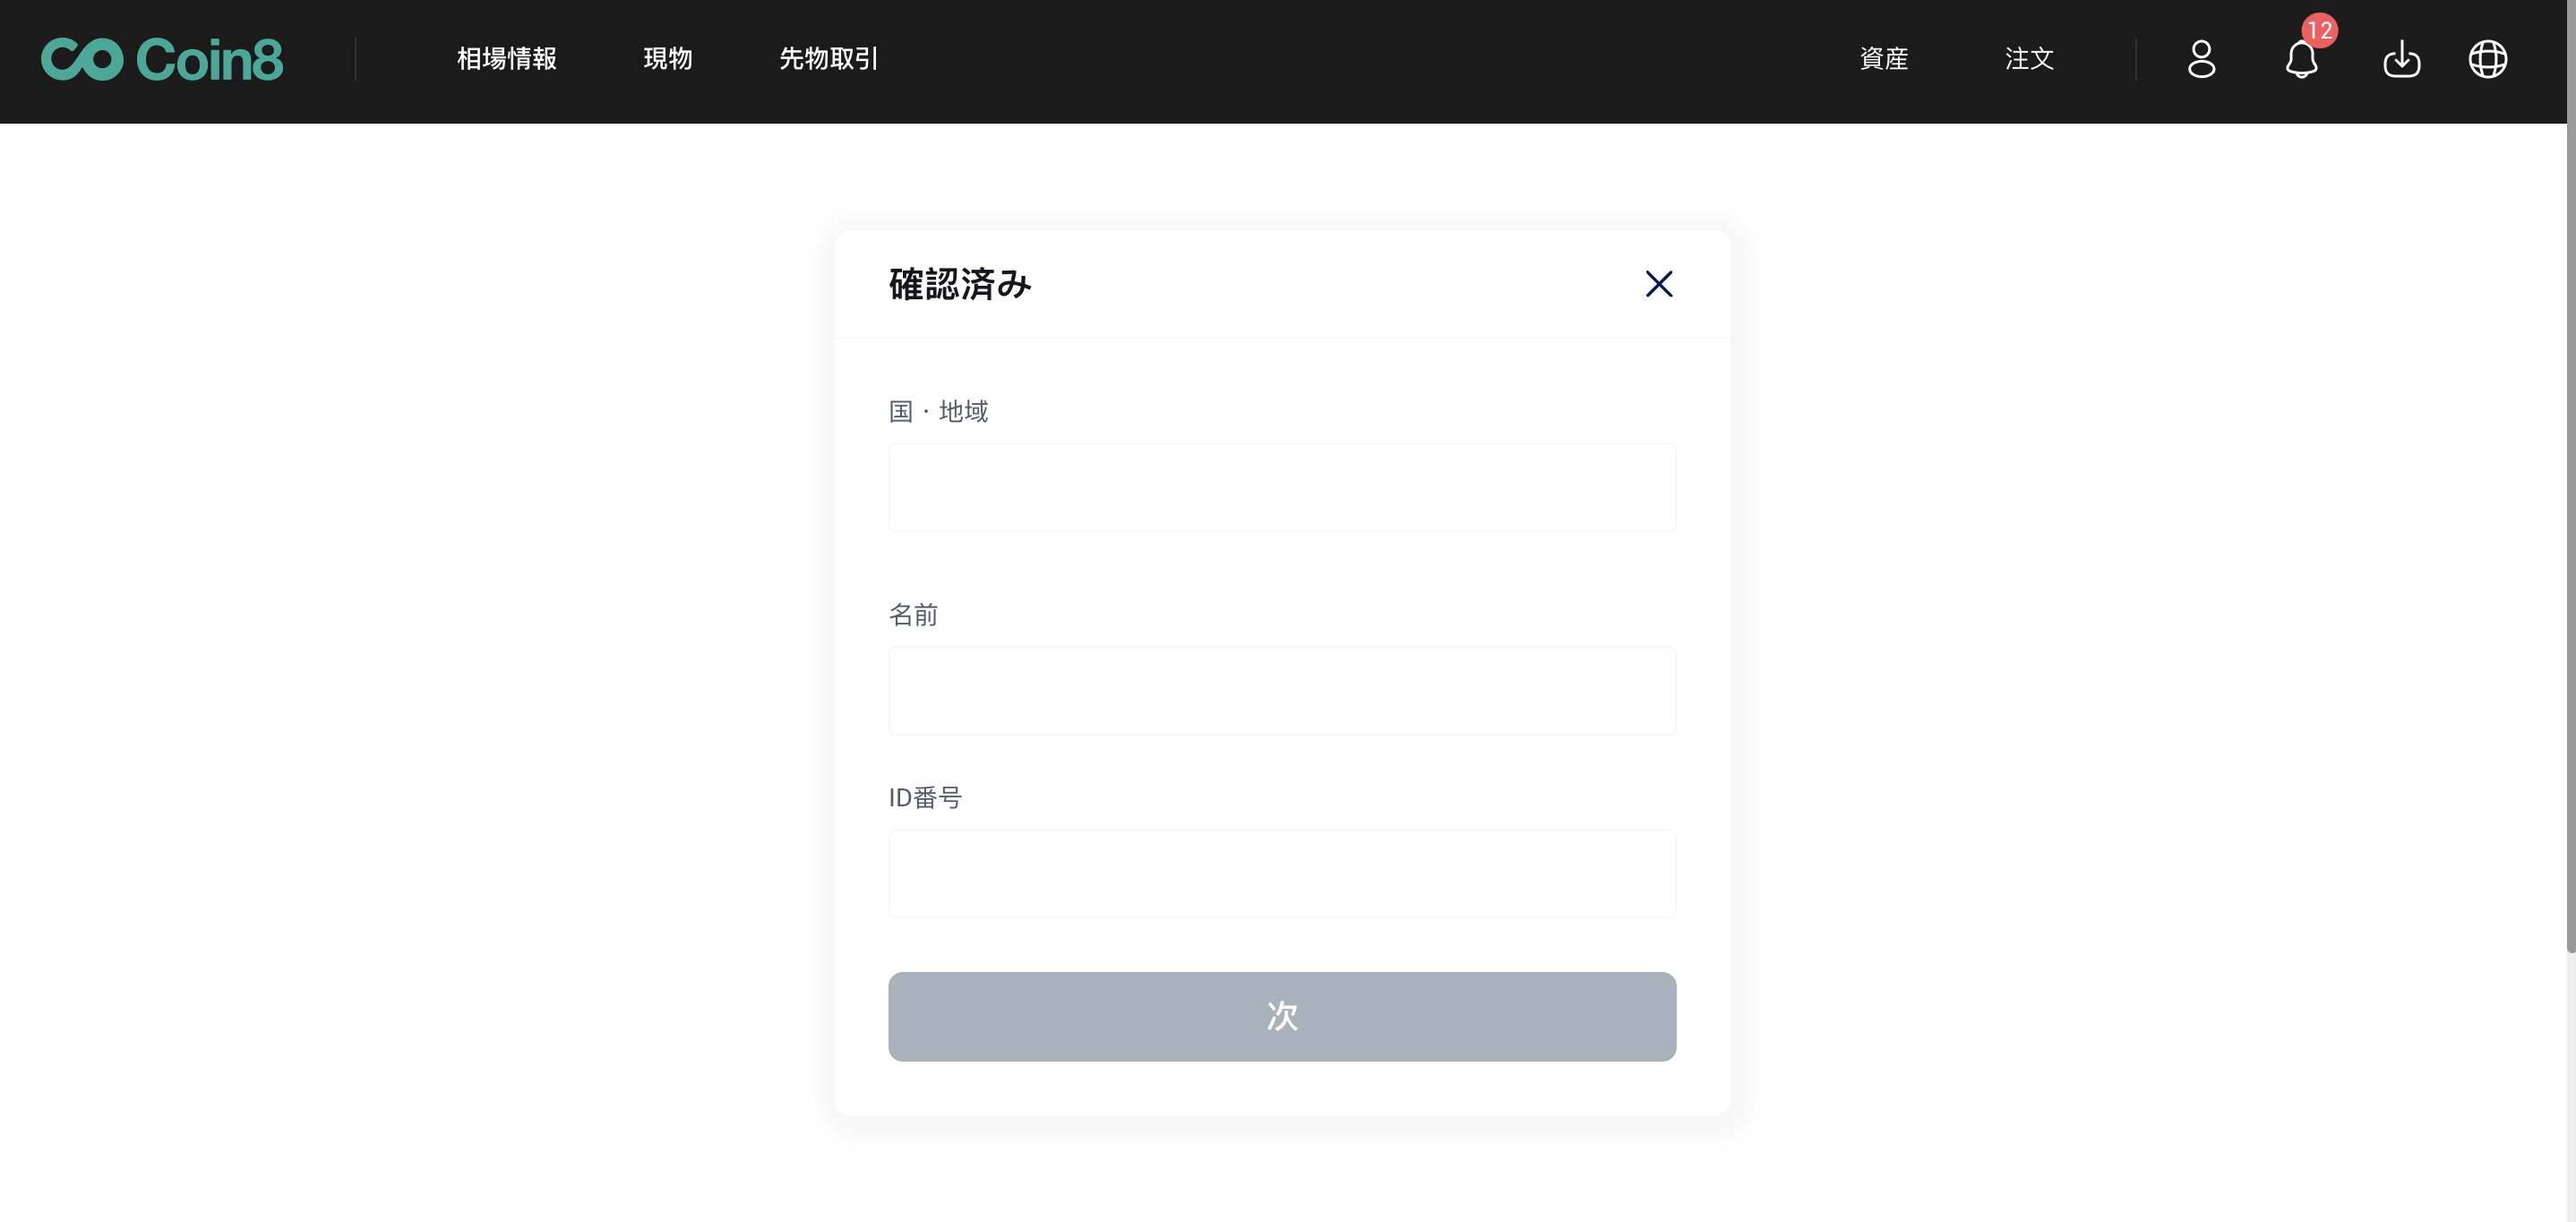Open the 注文 orders menu

pos(2028,59)
